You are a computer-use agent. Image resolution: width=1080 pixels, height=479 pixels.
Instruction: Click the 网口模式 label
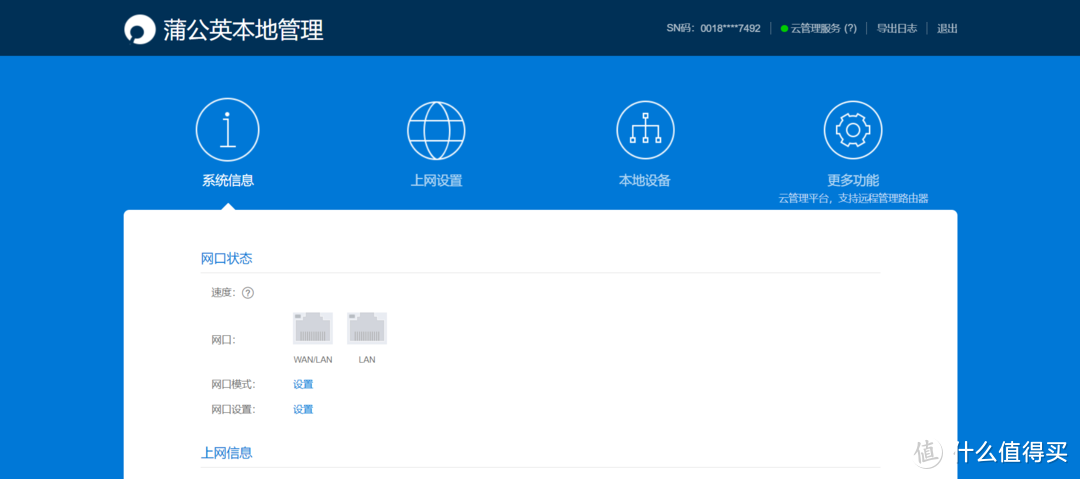click(x=233, y=385)
